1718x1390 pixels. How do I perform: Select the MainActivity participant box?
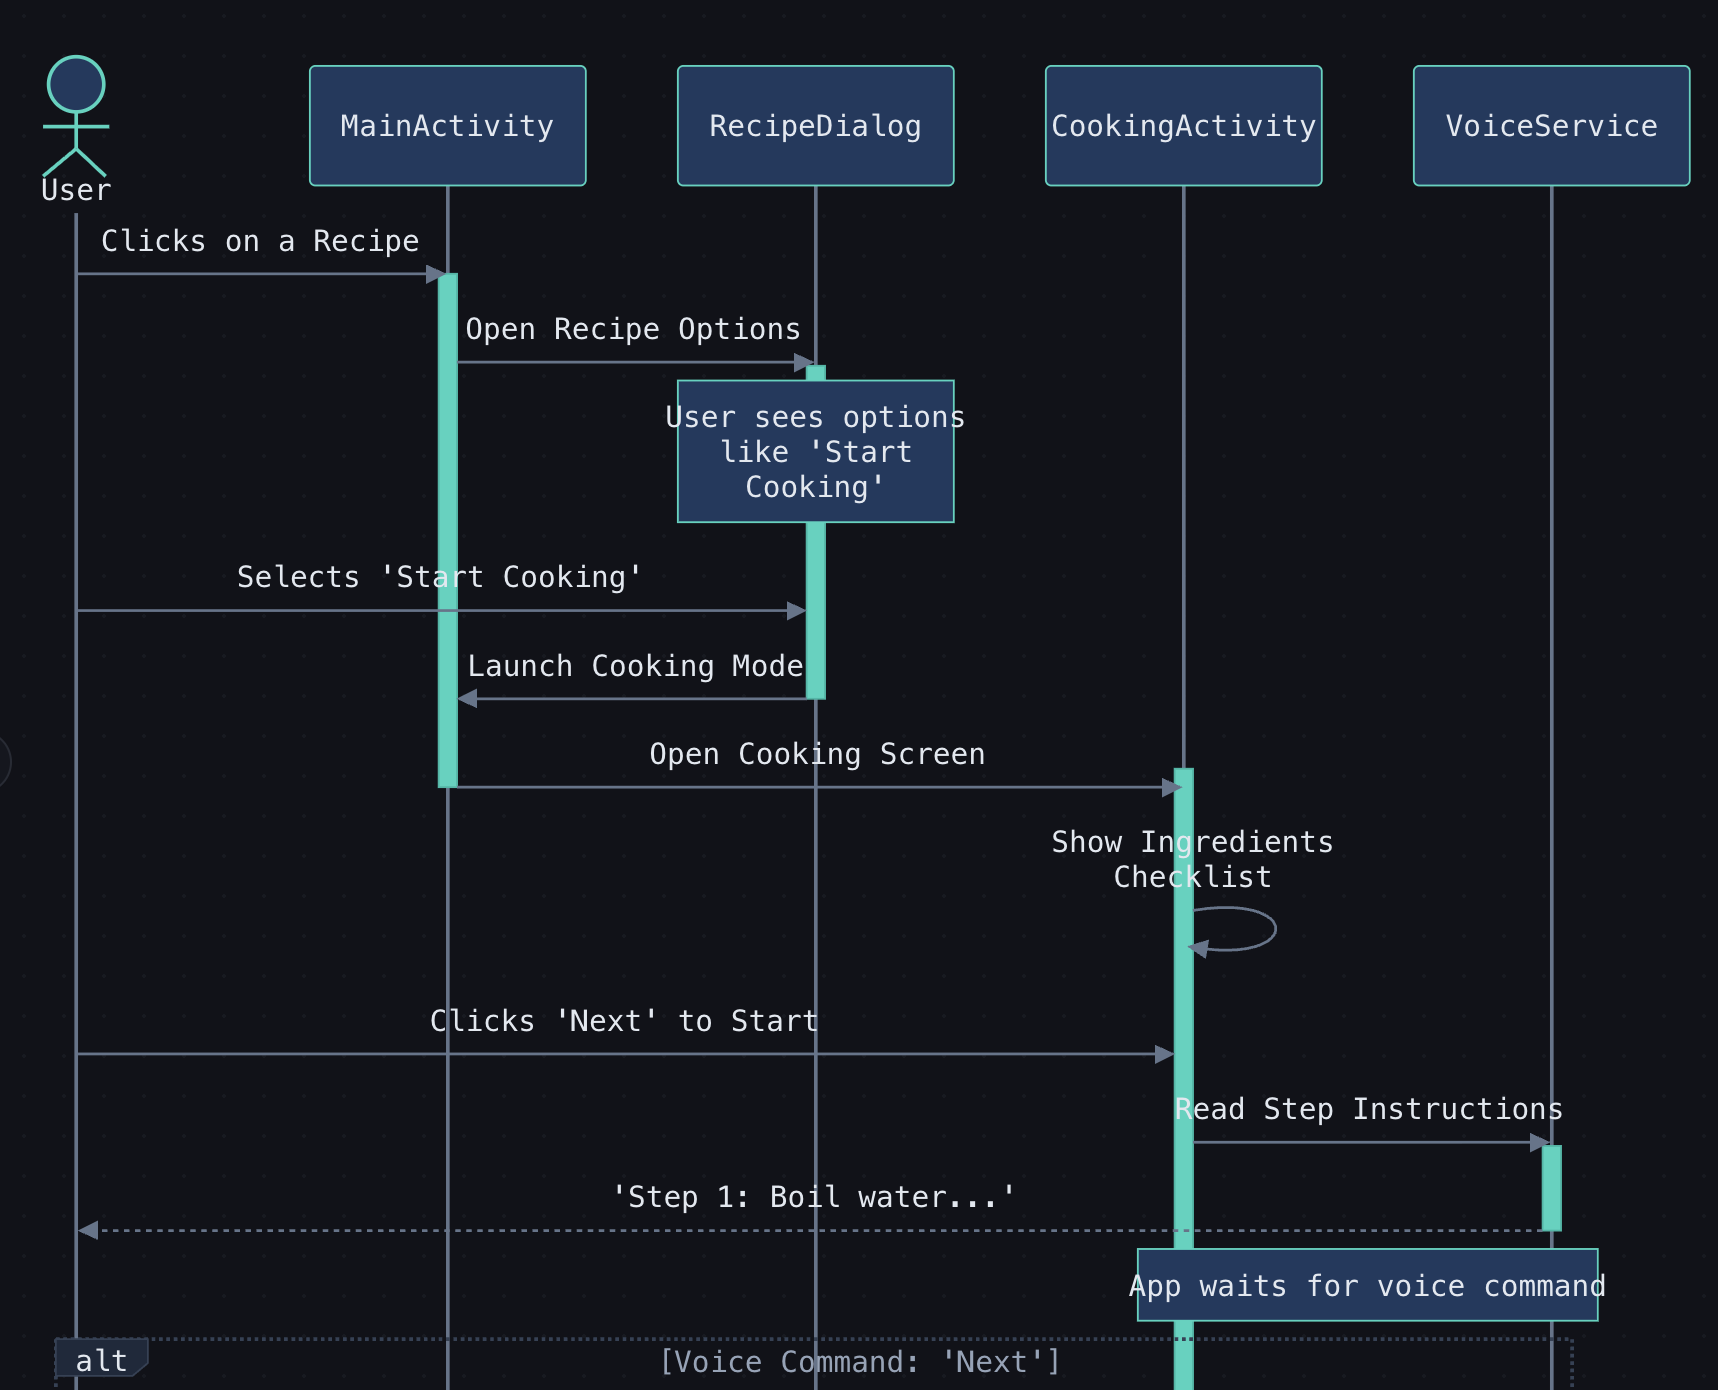(447, 126)
